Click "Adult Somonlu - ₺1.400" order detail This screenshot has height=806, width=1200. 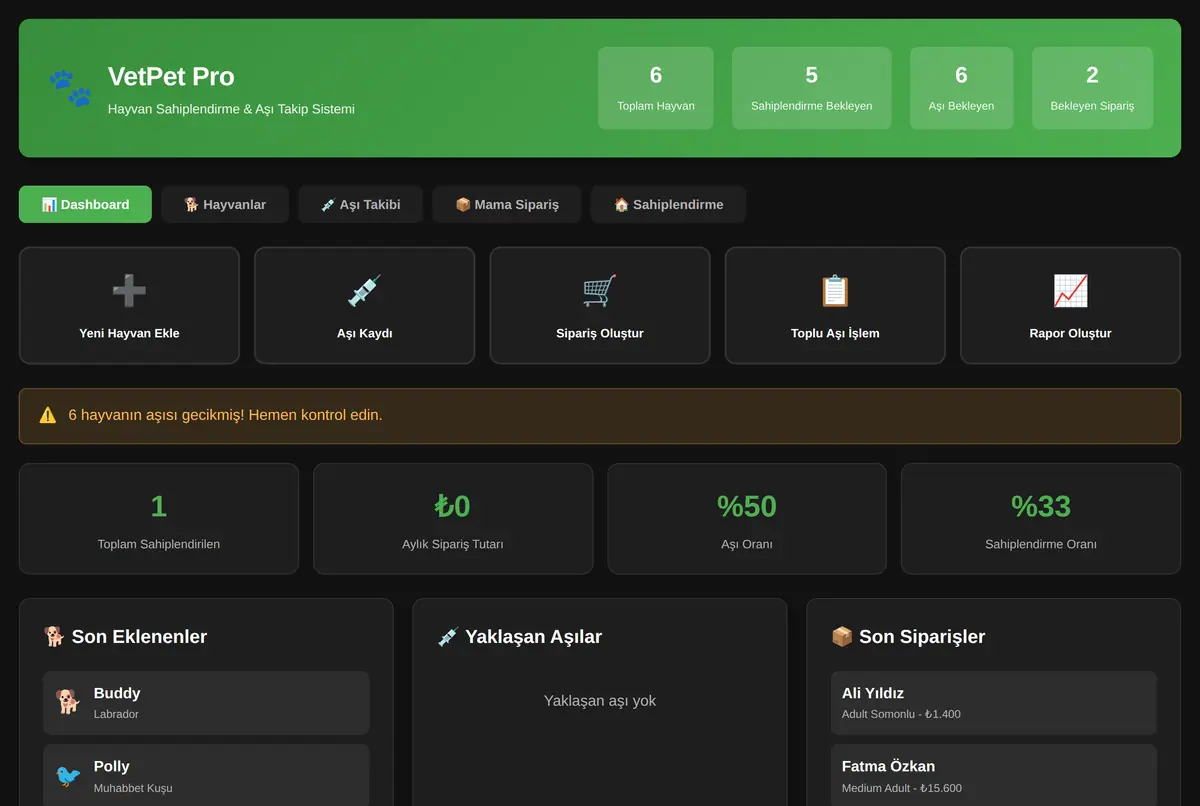pyautogui.click(x=901, y=714)
